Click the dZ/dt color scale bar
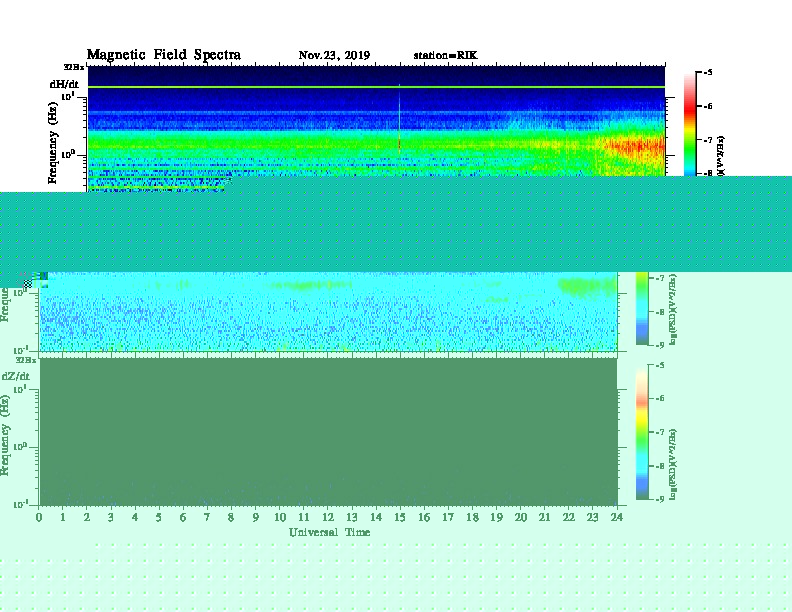 click(642, 432)
